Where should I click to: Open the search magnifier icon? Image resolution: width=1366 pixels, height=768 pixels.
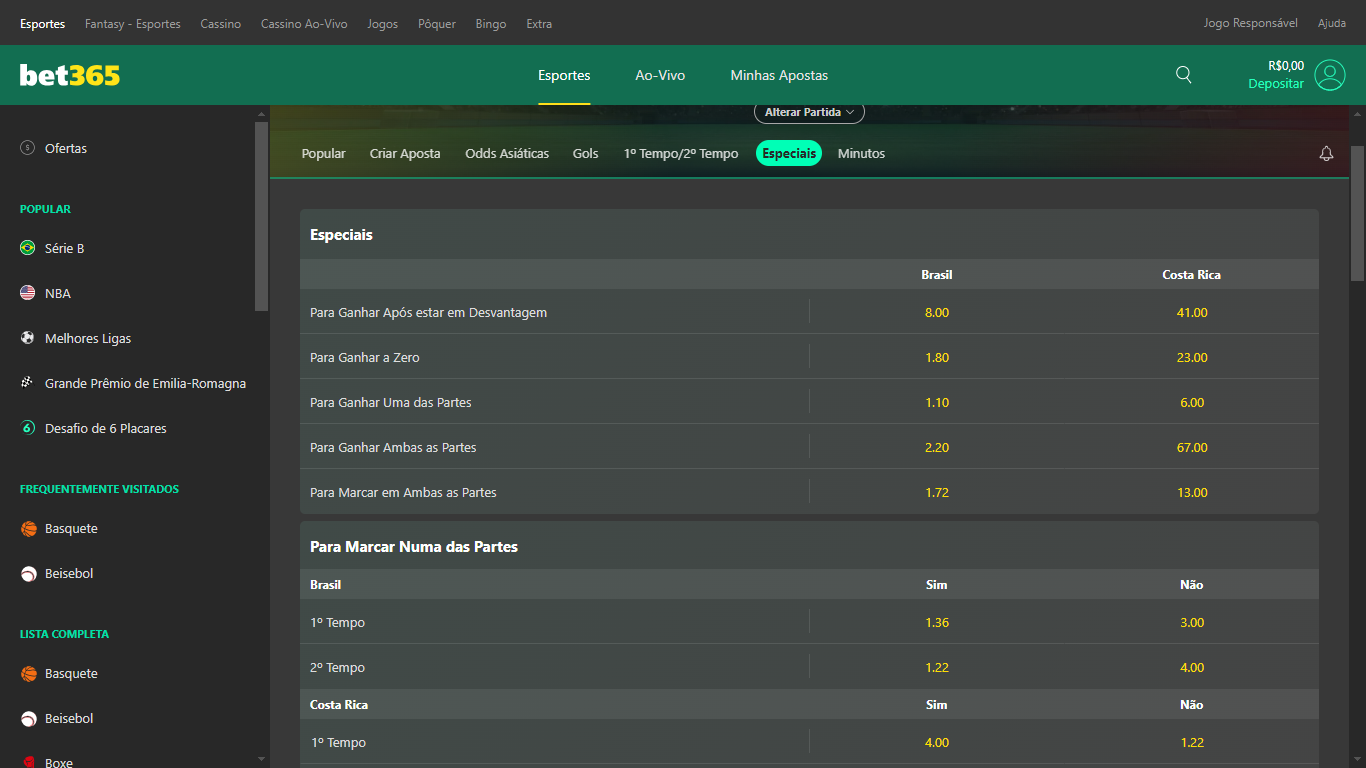(x=1183, y=74)
